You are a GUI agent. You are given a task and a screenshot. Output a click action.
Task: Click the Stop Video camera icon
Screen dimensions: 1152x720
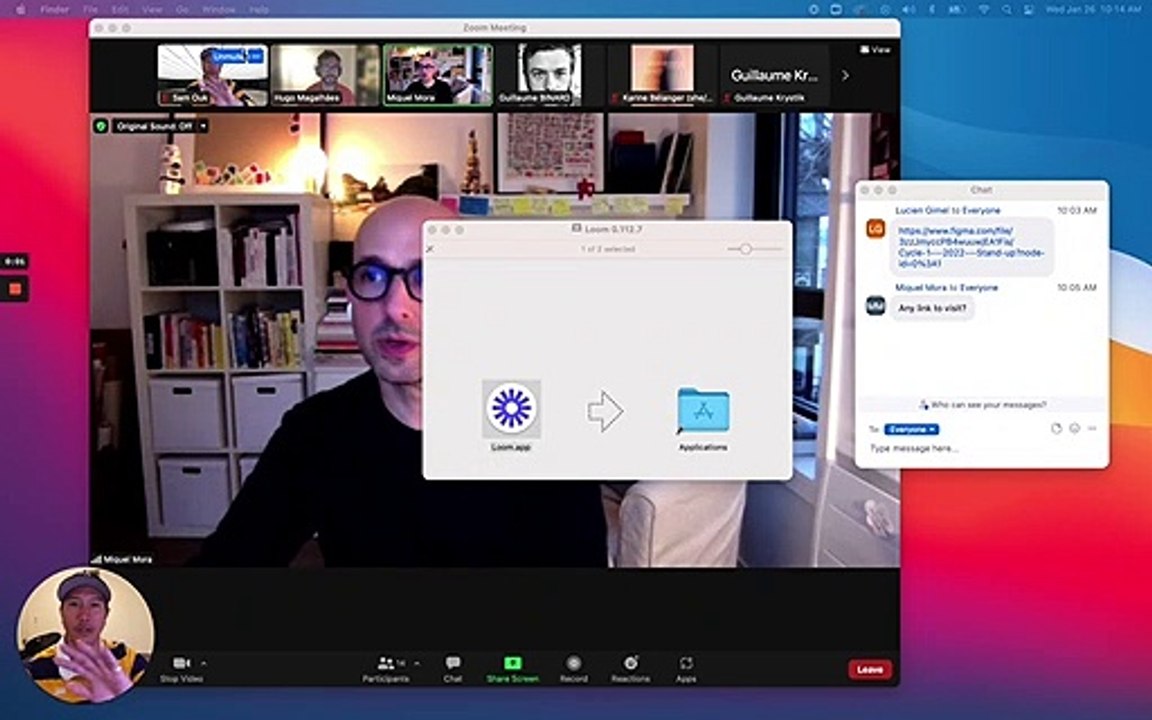point(181,663)
